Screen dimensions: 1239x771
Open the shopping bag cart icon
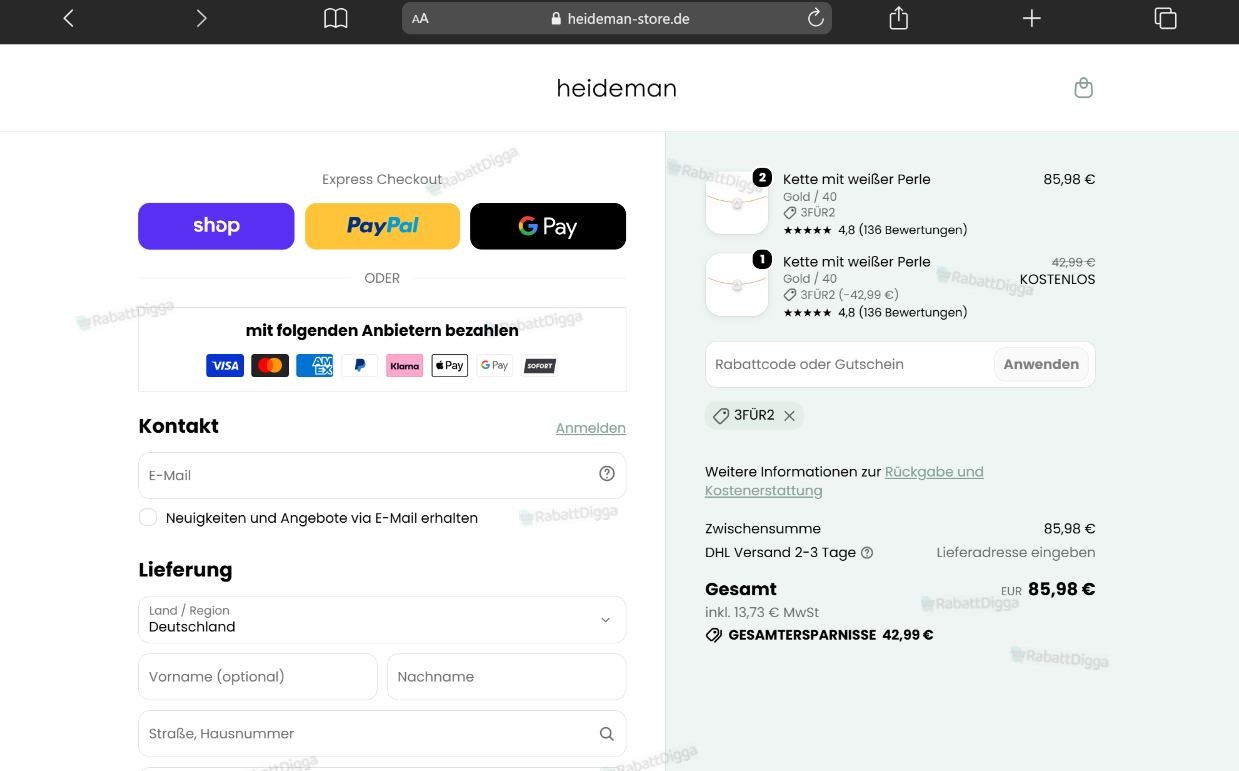1083,88
